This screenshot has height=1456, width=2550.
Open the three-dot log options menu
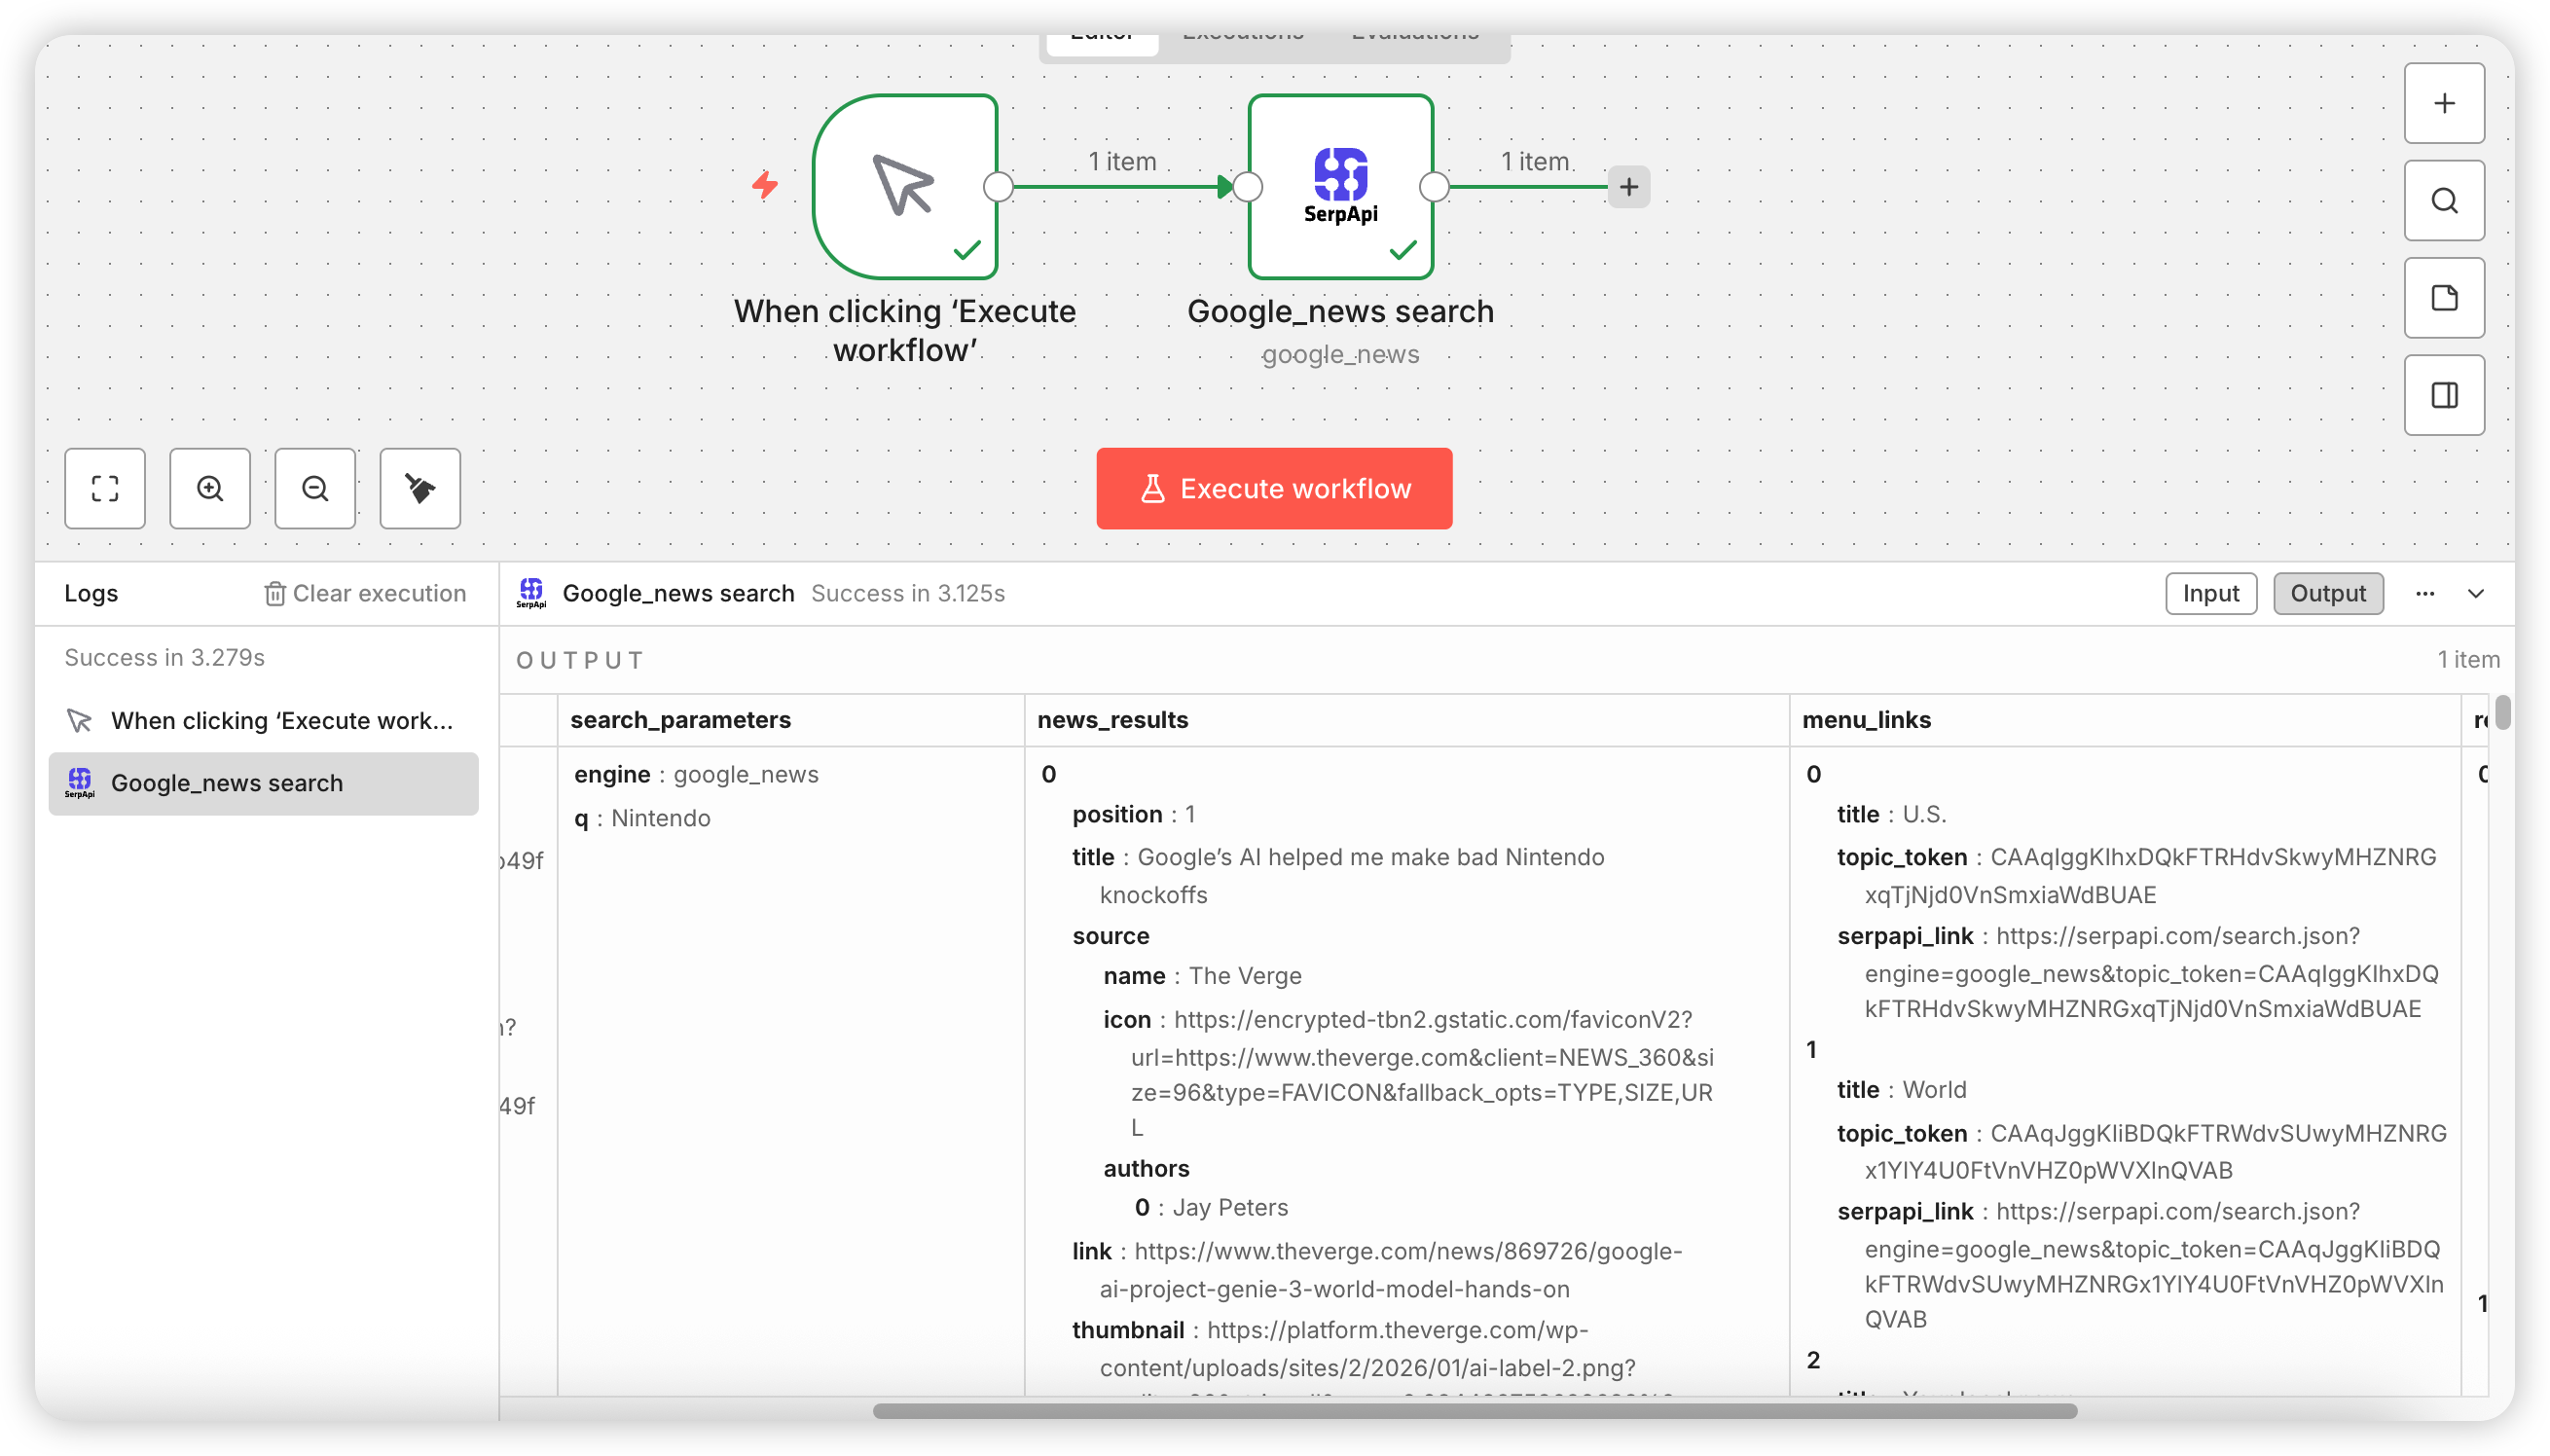2424,593
